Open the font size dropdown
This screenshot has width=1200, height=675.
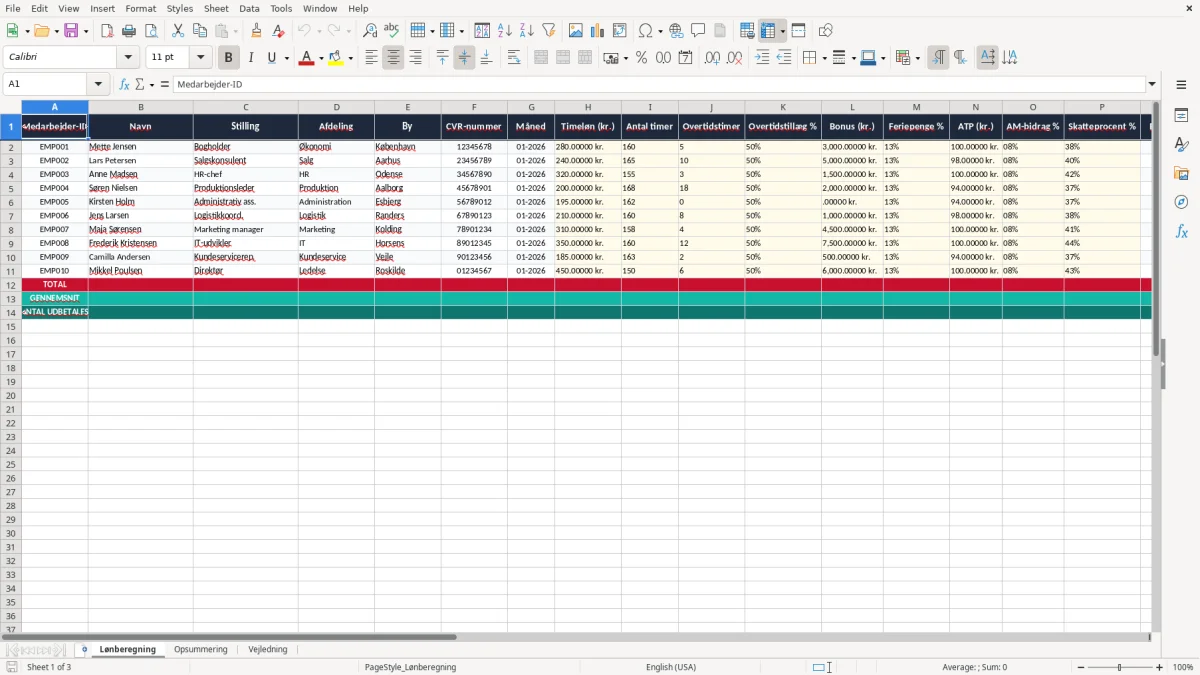click(200, 58)
